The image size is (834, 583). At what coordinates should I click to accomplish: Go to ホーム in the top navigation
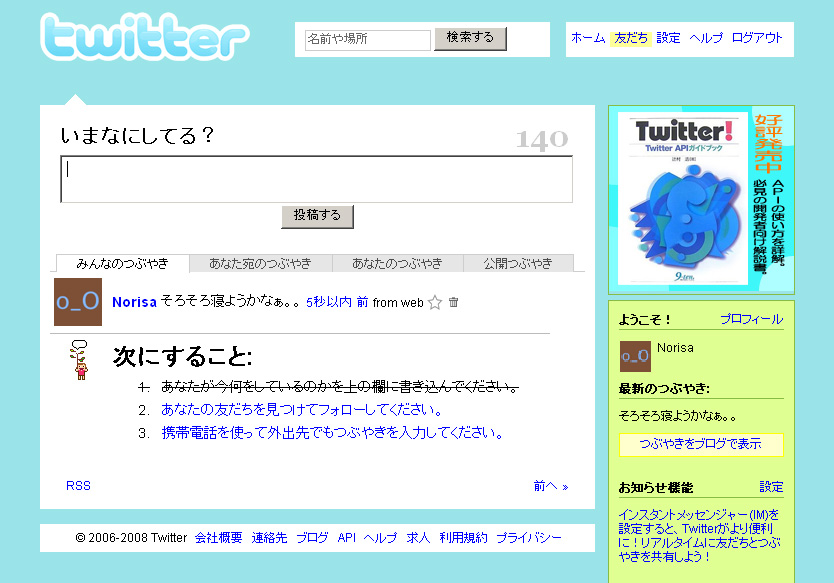point(588,38)
